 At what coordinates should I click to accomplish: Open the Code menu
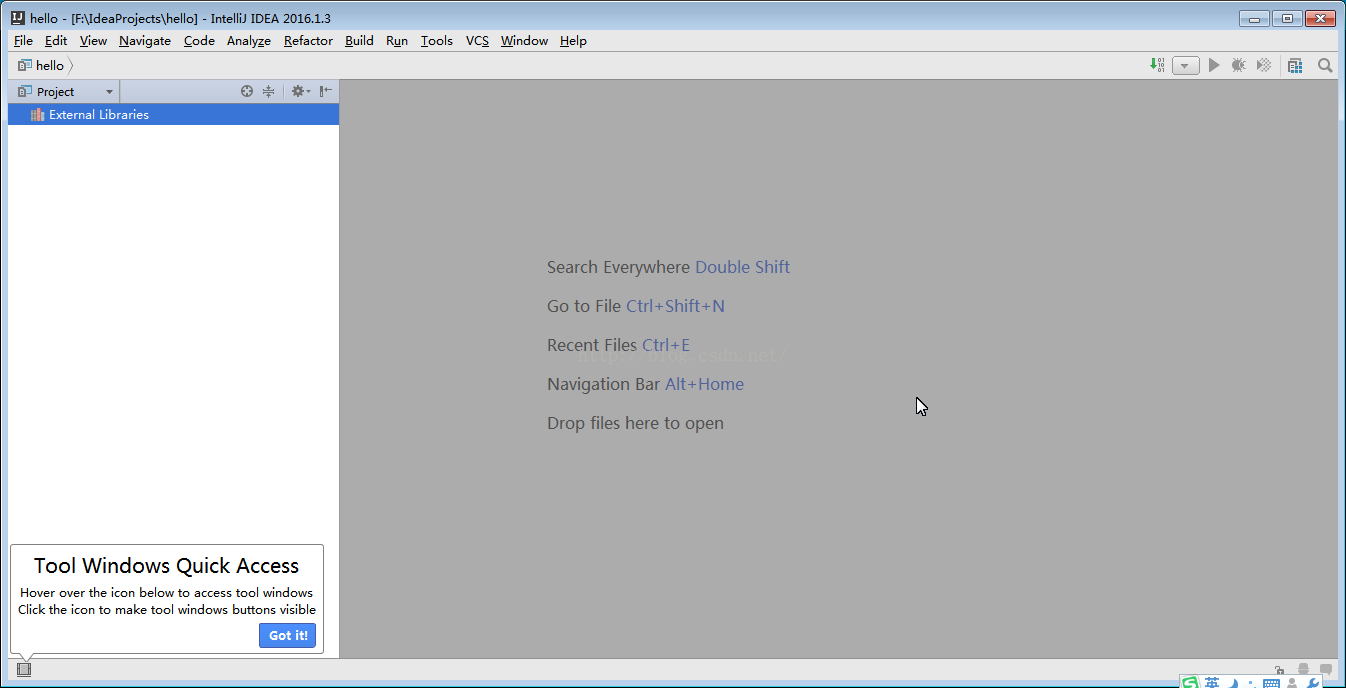click(199, 41)
